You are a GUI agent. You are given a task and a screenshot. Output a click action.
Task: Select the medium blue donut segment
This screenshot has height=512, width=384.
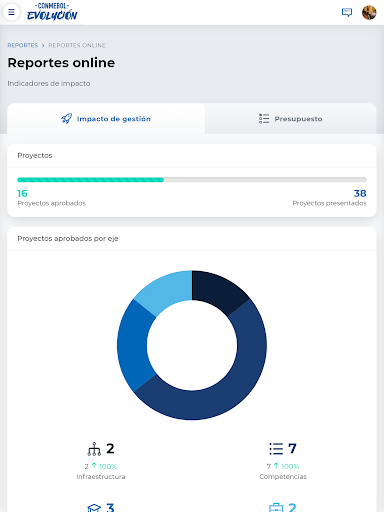pyautogui.click(x=133, y=345)
